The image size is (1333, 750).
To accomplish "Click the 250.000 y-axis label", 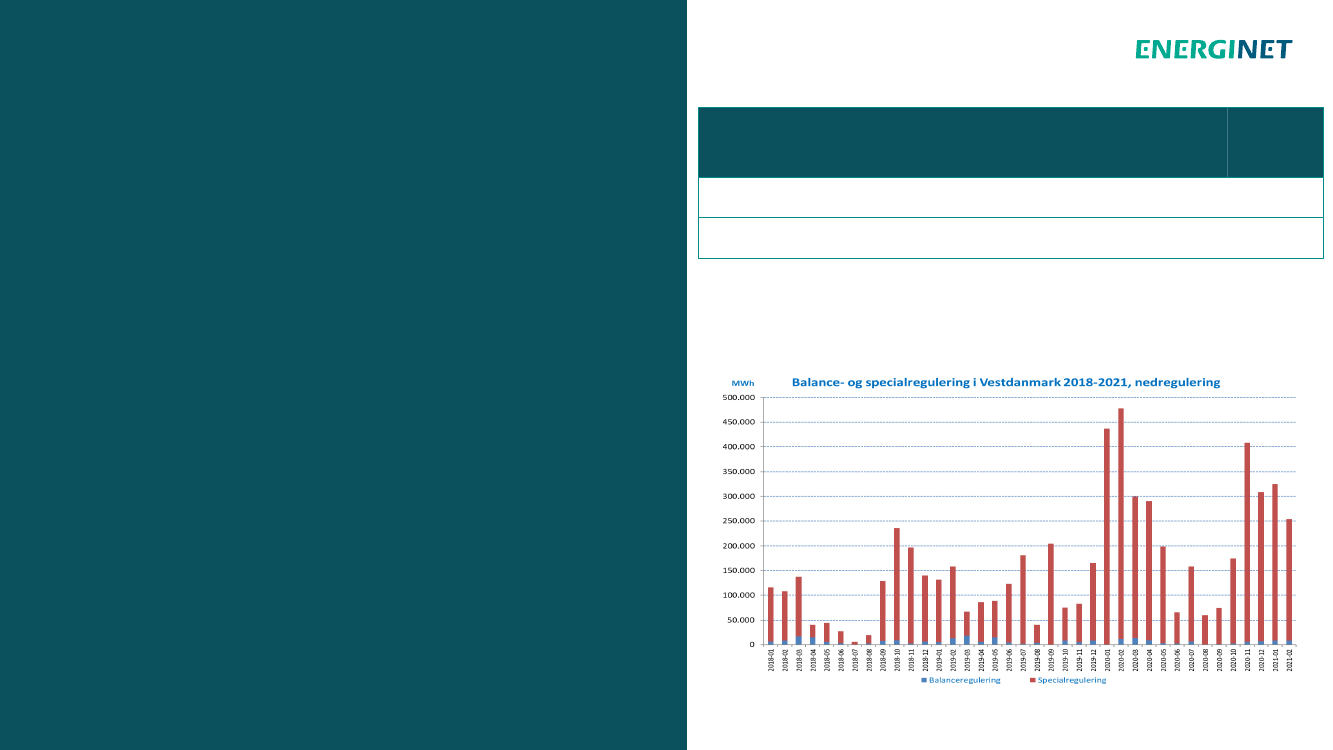I will (737, 521).
